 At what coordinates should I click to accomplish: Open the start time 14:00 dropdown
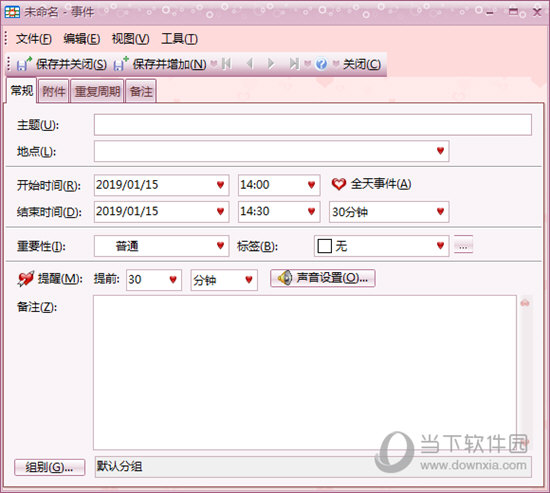point(311,185)
